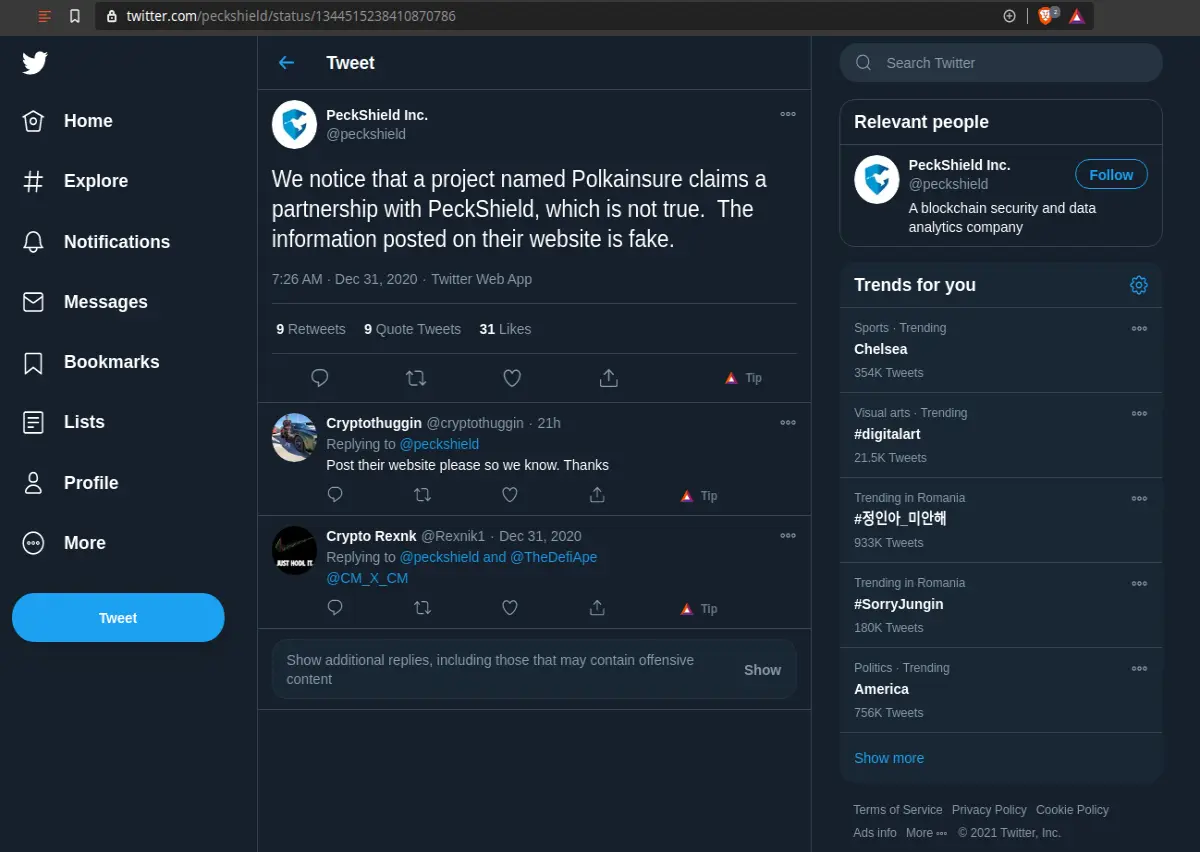The width and height of the screenshot is (1200, 852).
Task: Click the Search Twitter field
Action: click(1001, 63)
